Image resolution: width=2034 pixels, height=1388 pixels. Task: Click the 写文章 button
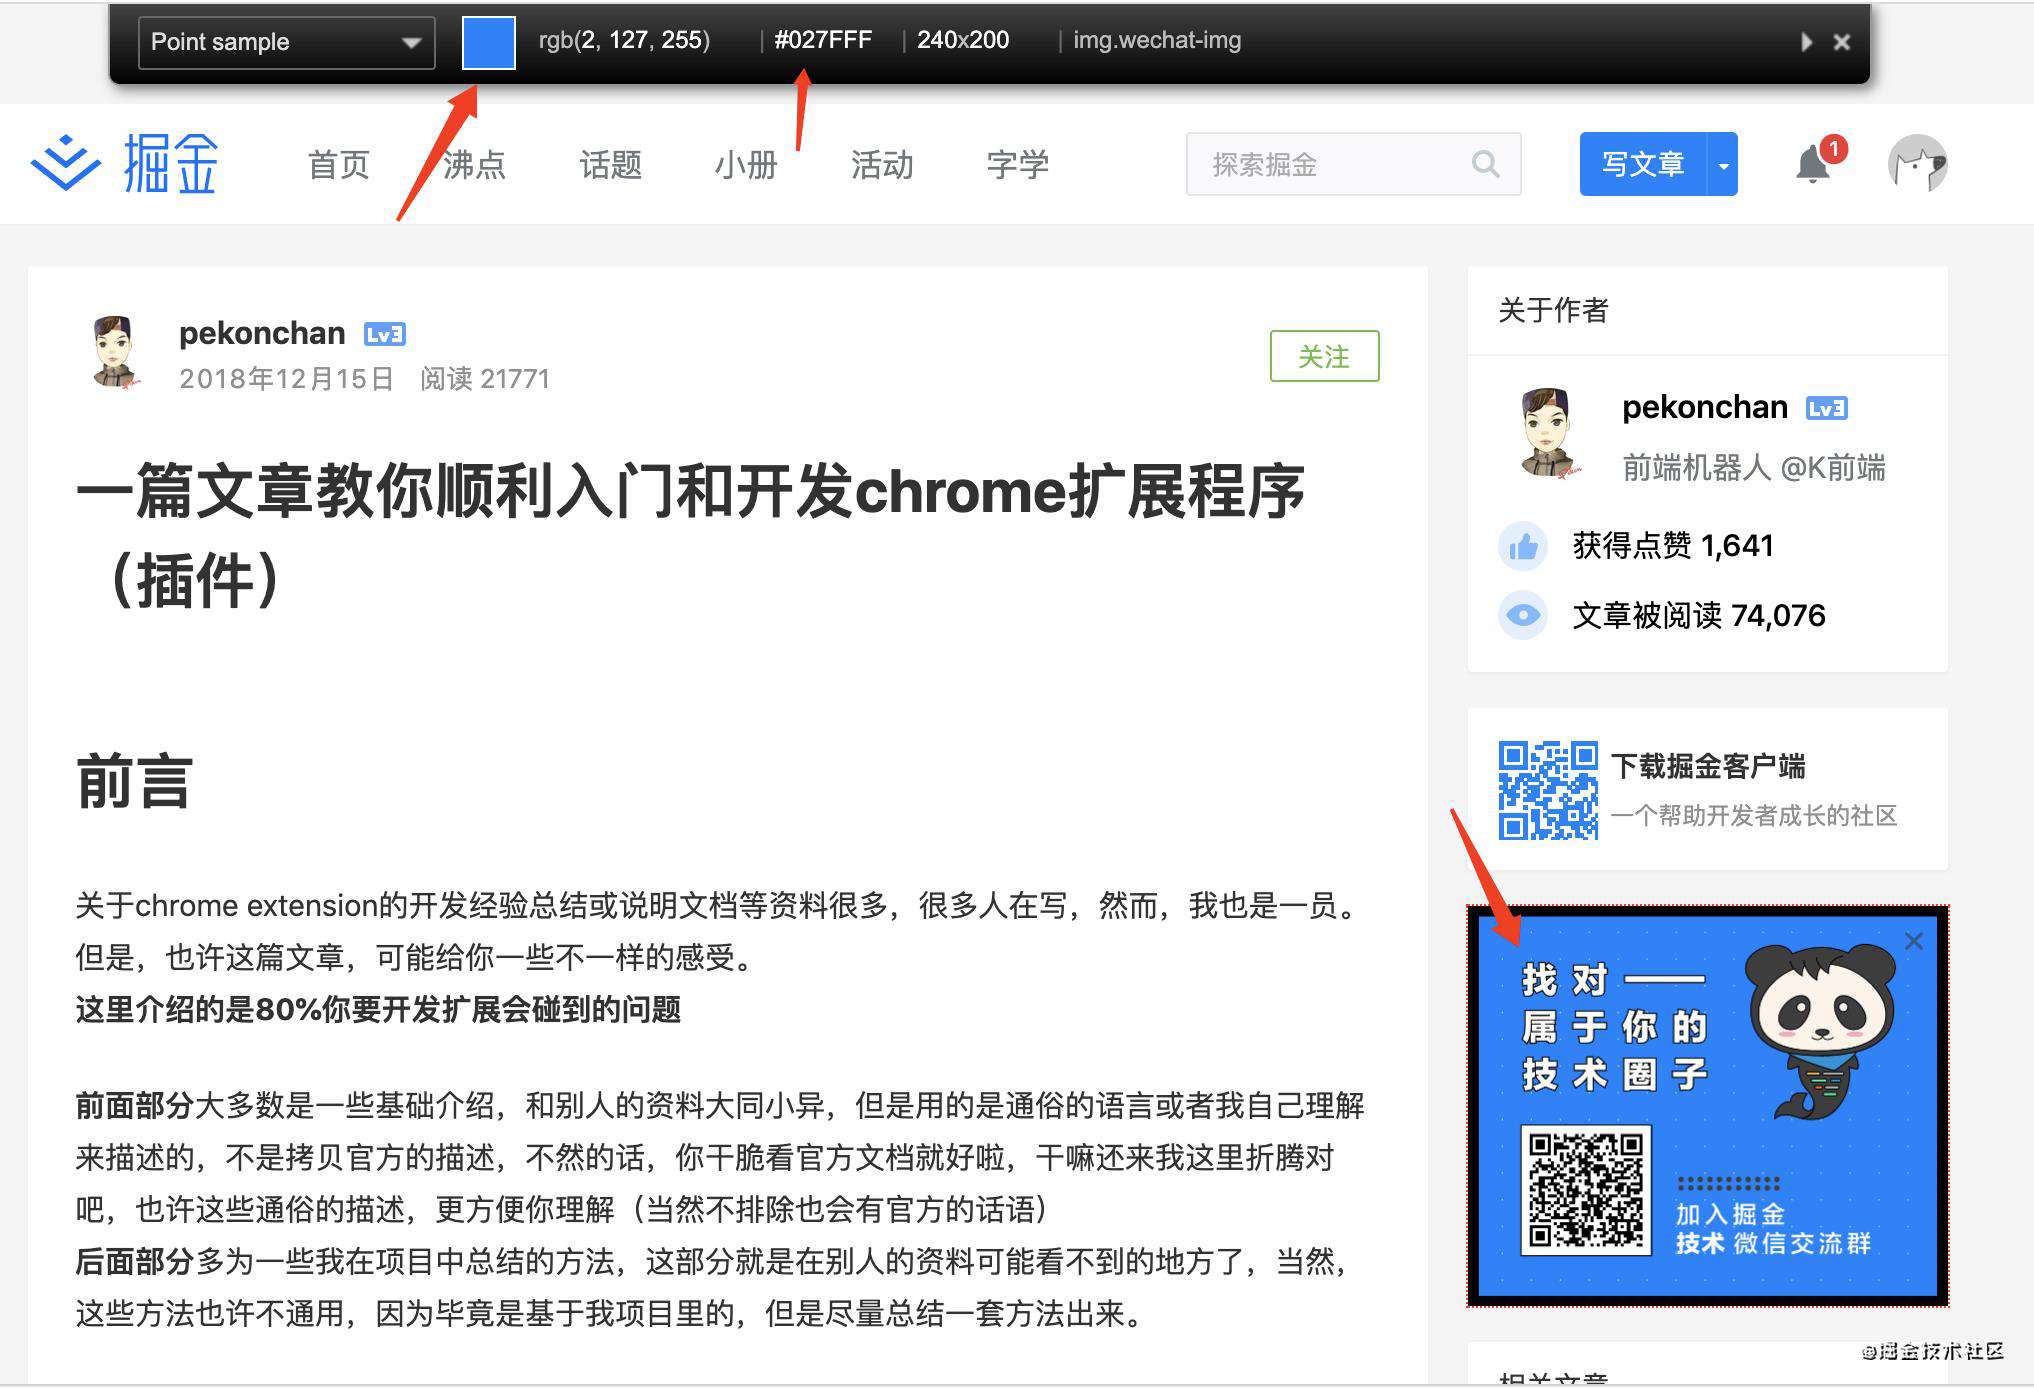point(1643,164)
